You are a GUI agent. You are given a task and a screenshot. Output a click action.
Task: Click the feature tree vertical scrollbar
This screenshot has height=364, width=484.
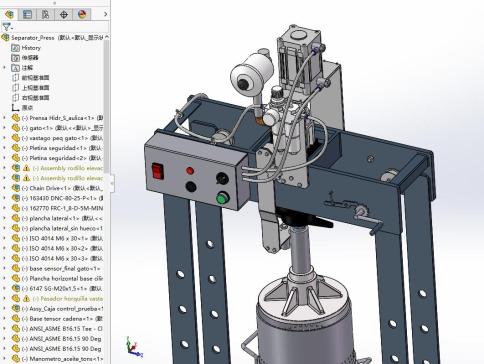[x=106, y=107]
